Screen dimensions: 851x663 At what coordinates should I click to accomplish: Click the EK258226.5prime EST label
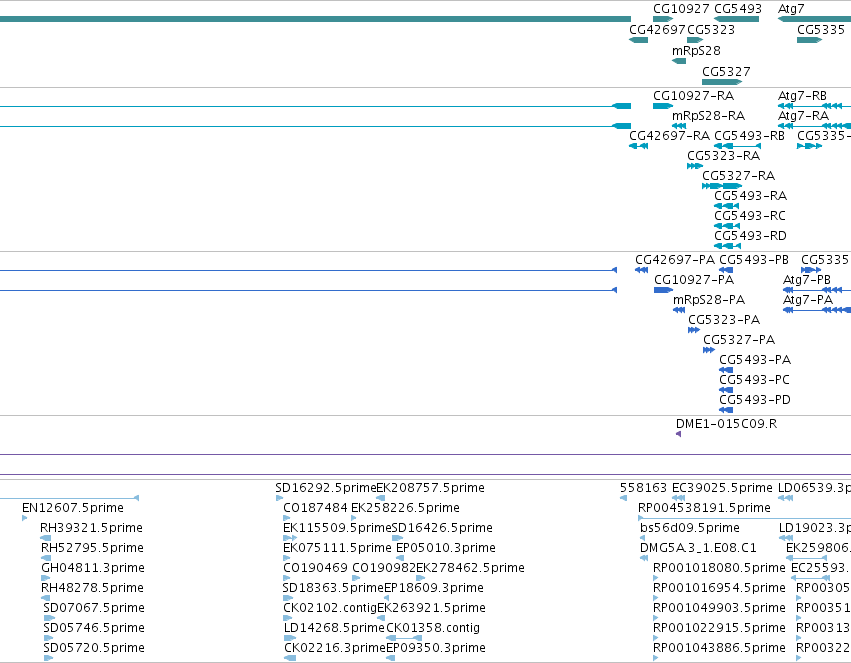[405, 508]
